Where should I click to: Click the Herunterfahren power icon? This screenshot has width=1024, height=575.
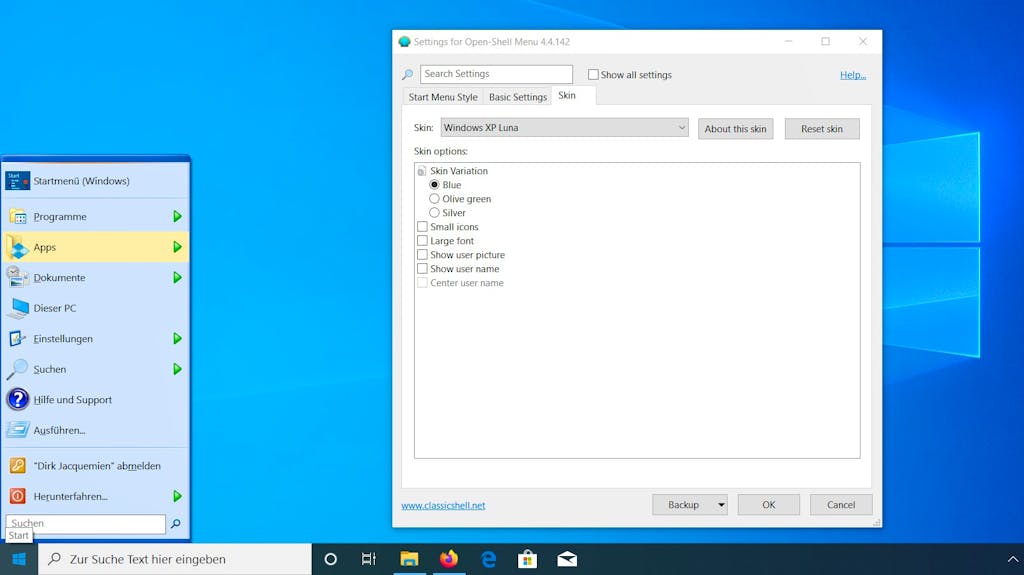click(18, 496)
